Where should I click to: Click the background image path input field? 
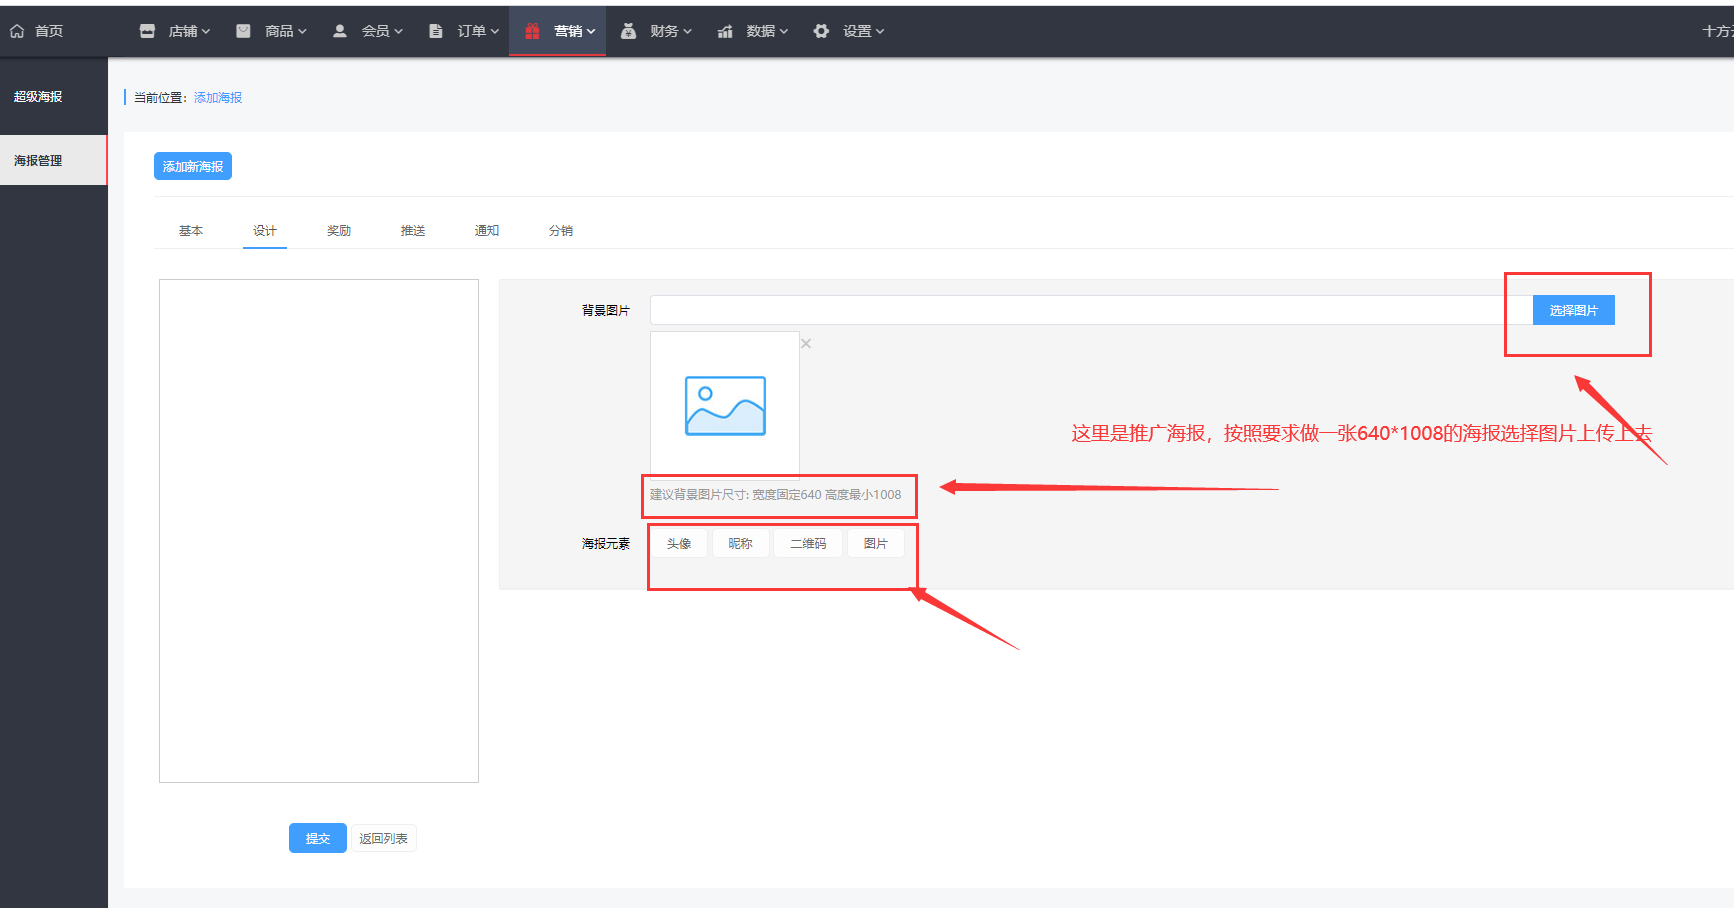click(x=1090, y=310)
